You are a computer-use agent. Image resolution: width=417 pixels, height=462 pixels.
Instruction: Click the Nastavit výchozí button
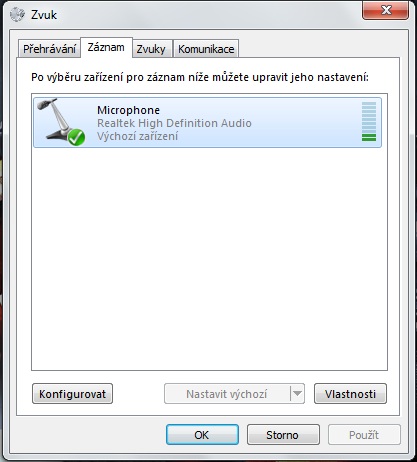pos(227,394)
